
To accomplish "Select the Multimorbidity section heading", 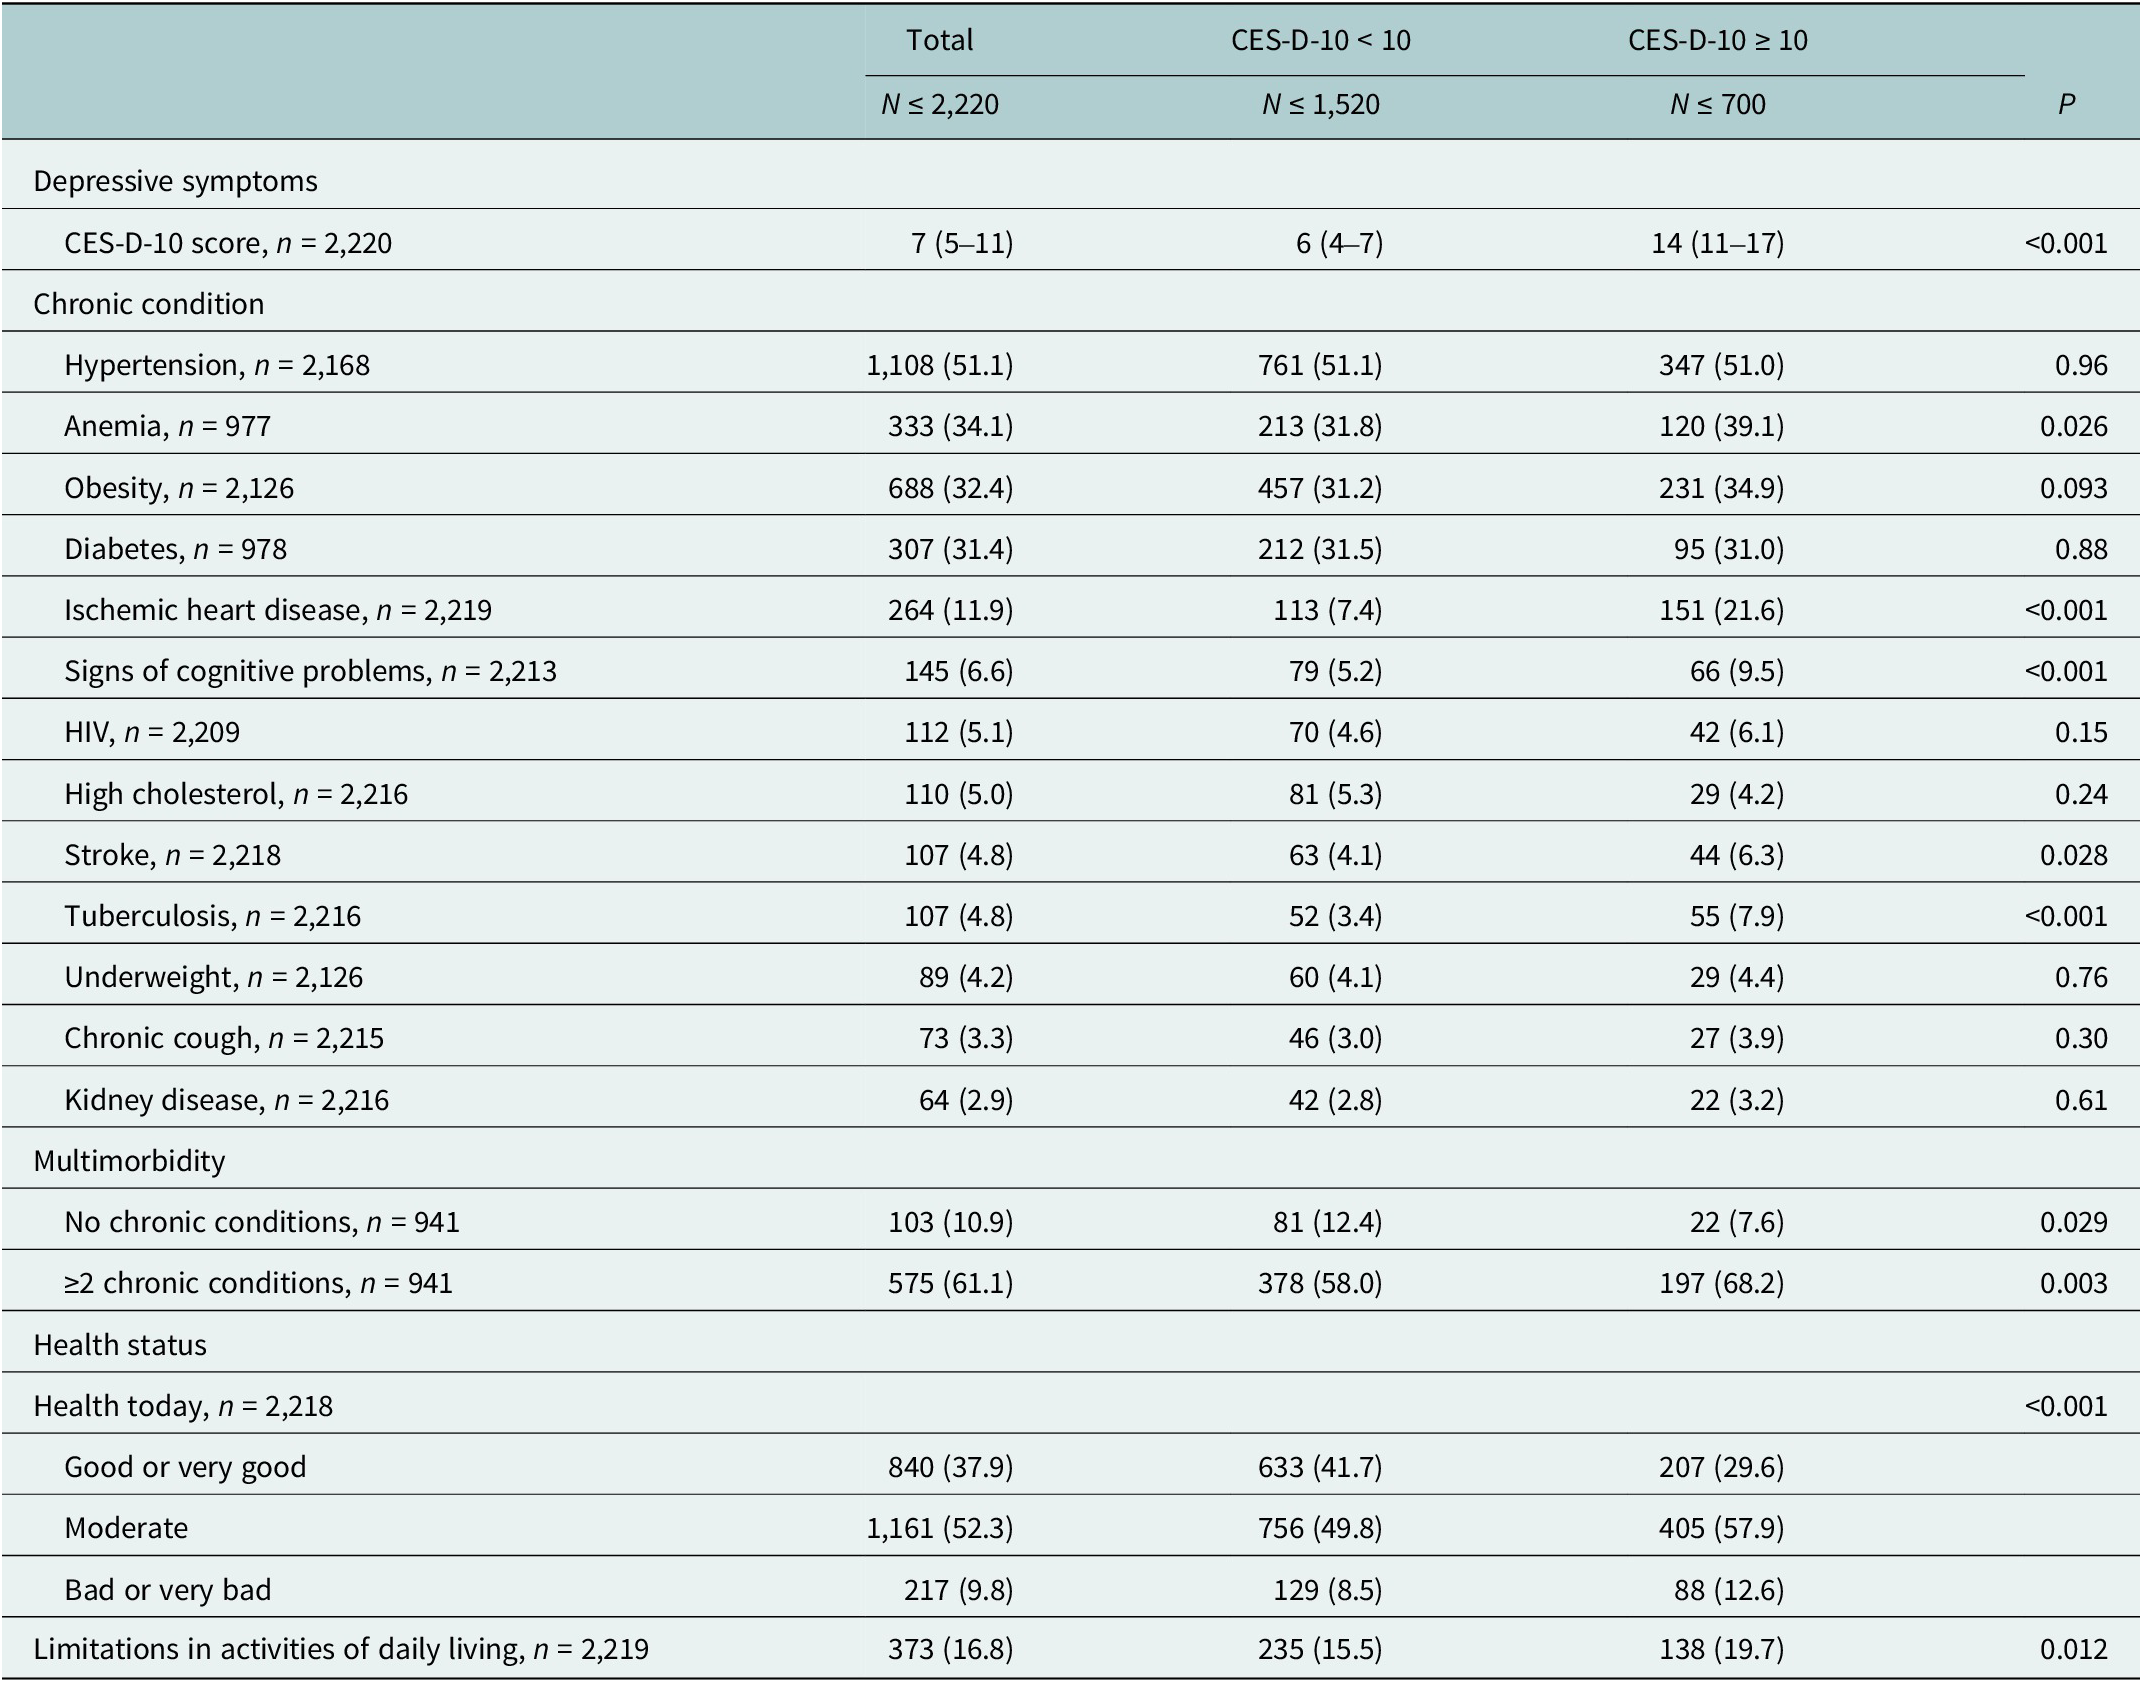I will [x=129, y=1161].
